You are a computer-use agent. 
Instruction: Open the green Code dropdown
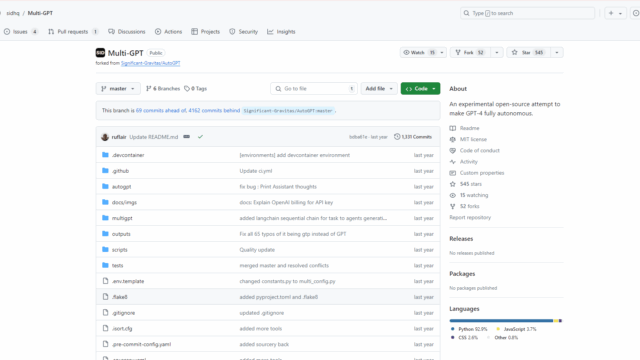click(x=420, y=89)
